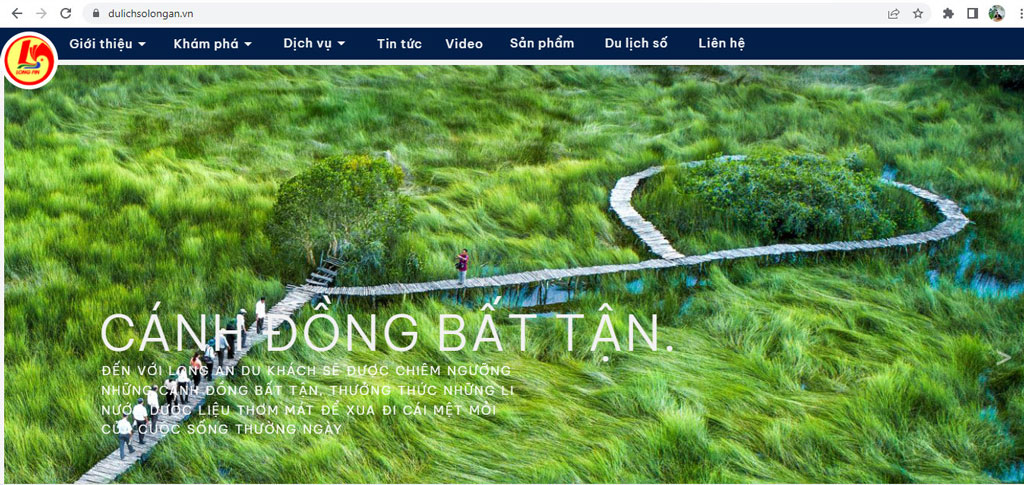
Task: Advance the banner with the next slide arrow
Action: [1004, 357]
